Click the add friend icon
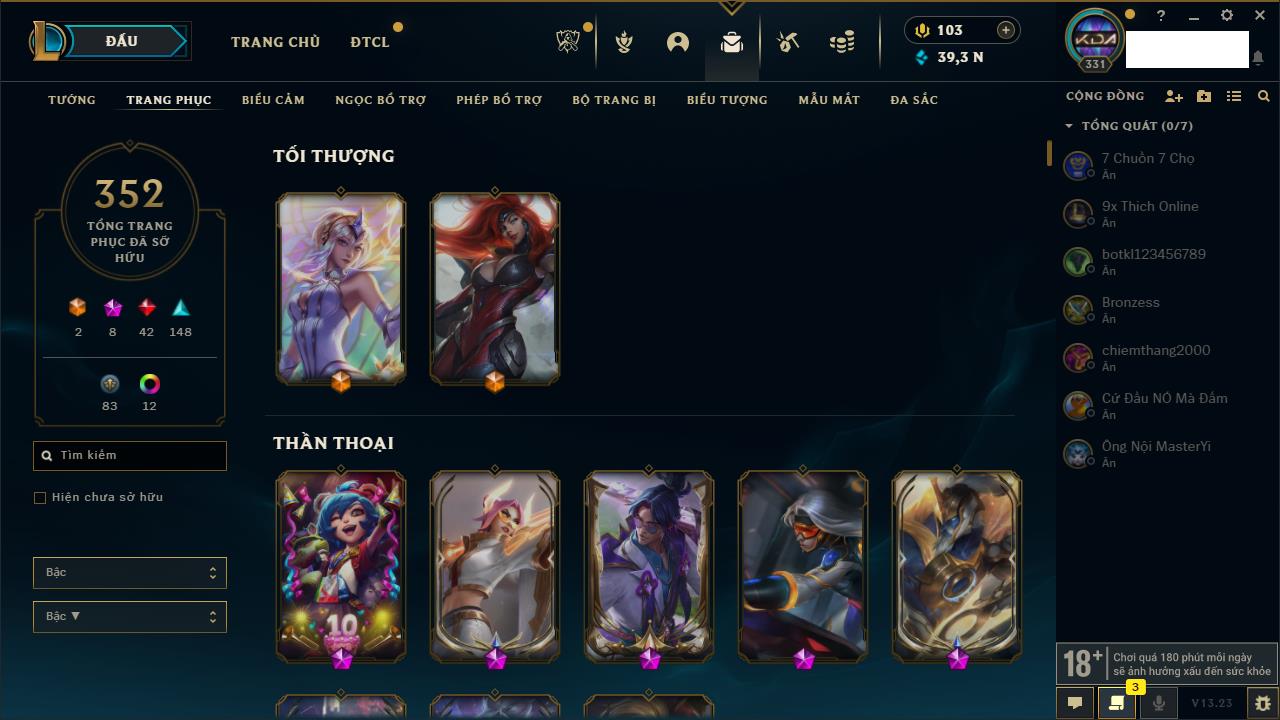 [1174, 96]
